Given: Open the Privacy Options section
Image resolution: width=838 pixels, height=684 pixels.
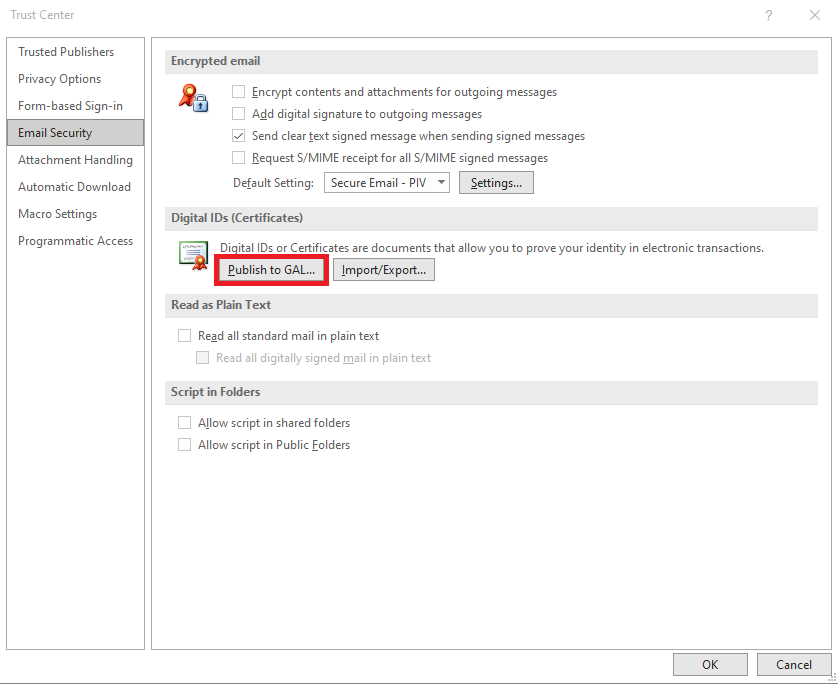Looking at the screenshot, I should coord(59,79).
